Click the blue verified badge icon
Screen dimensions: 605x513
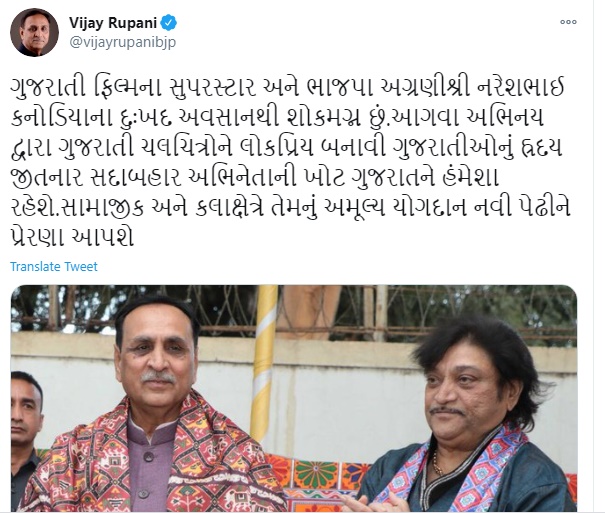[168, 23]
